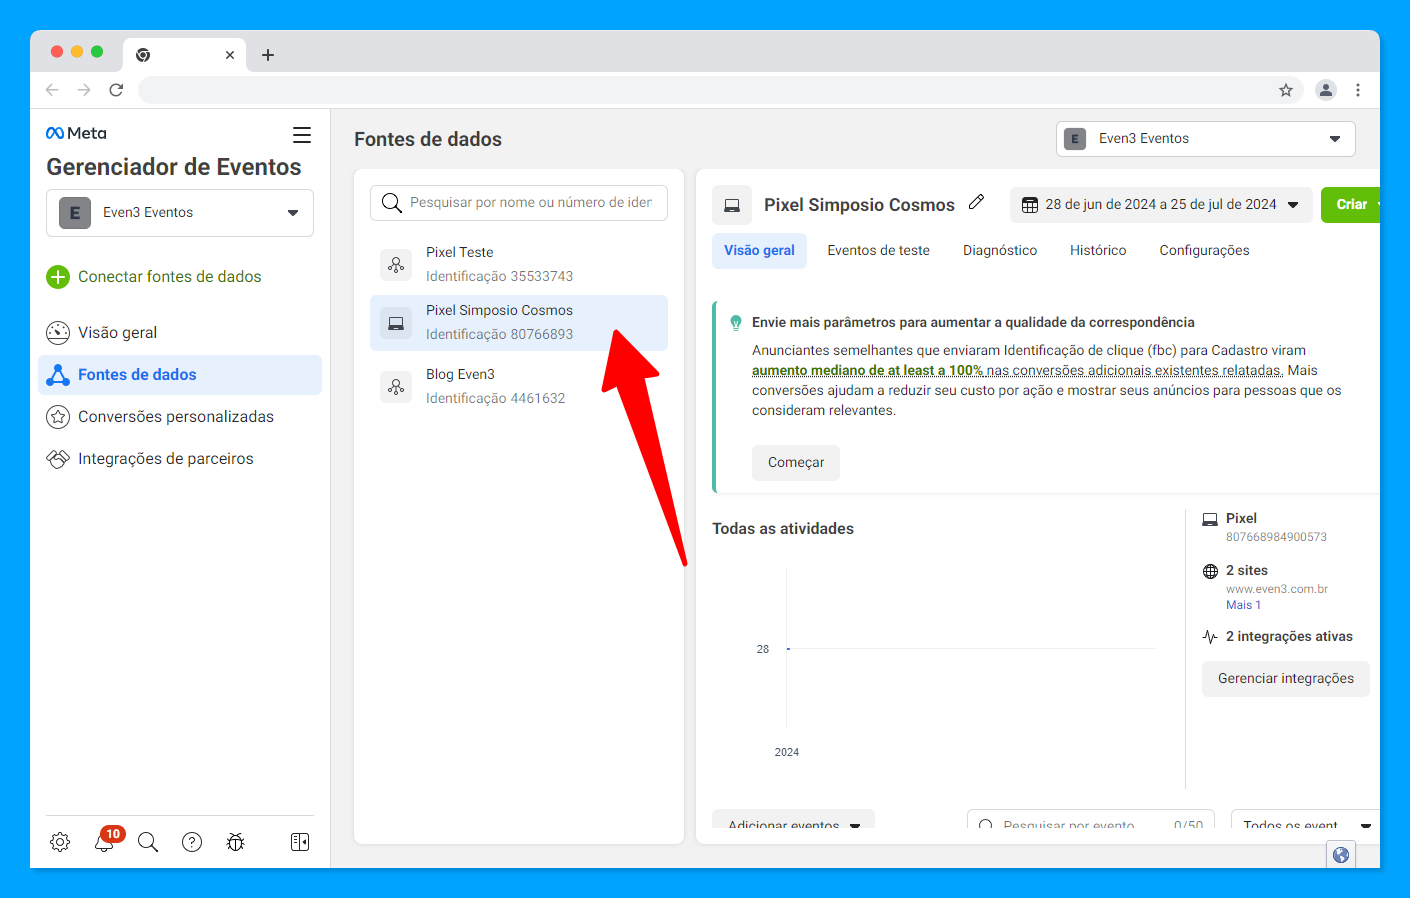Expand top-right Even3 Eventos dropdown
The height and width of the screenshot is (898, 1410).
[1206, 139]
